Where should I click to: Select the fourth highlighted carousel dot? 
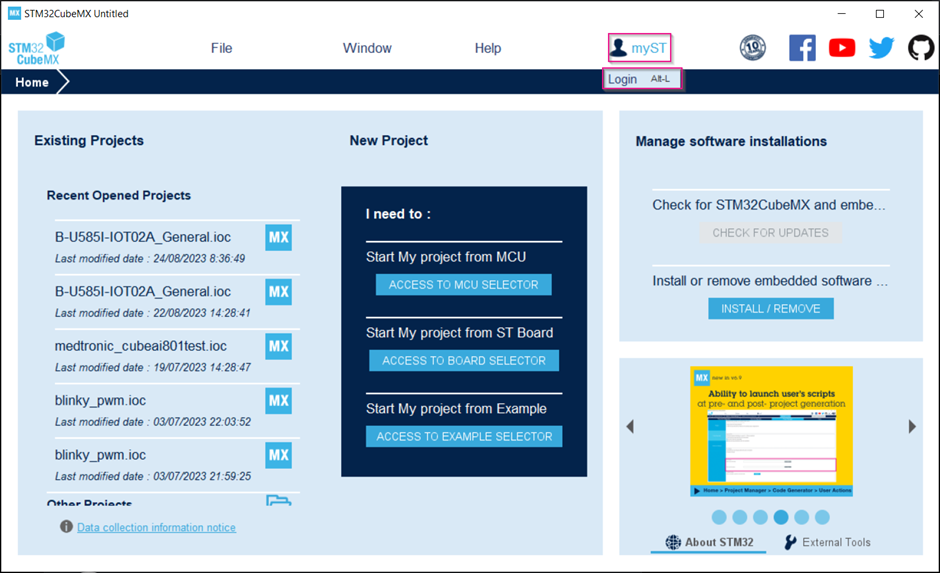click(781, 517)
